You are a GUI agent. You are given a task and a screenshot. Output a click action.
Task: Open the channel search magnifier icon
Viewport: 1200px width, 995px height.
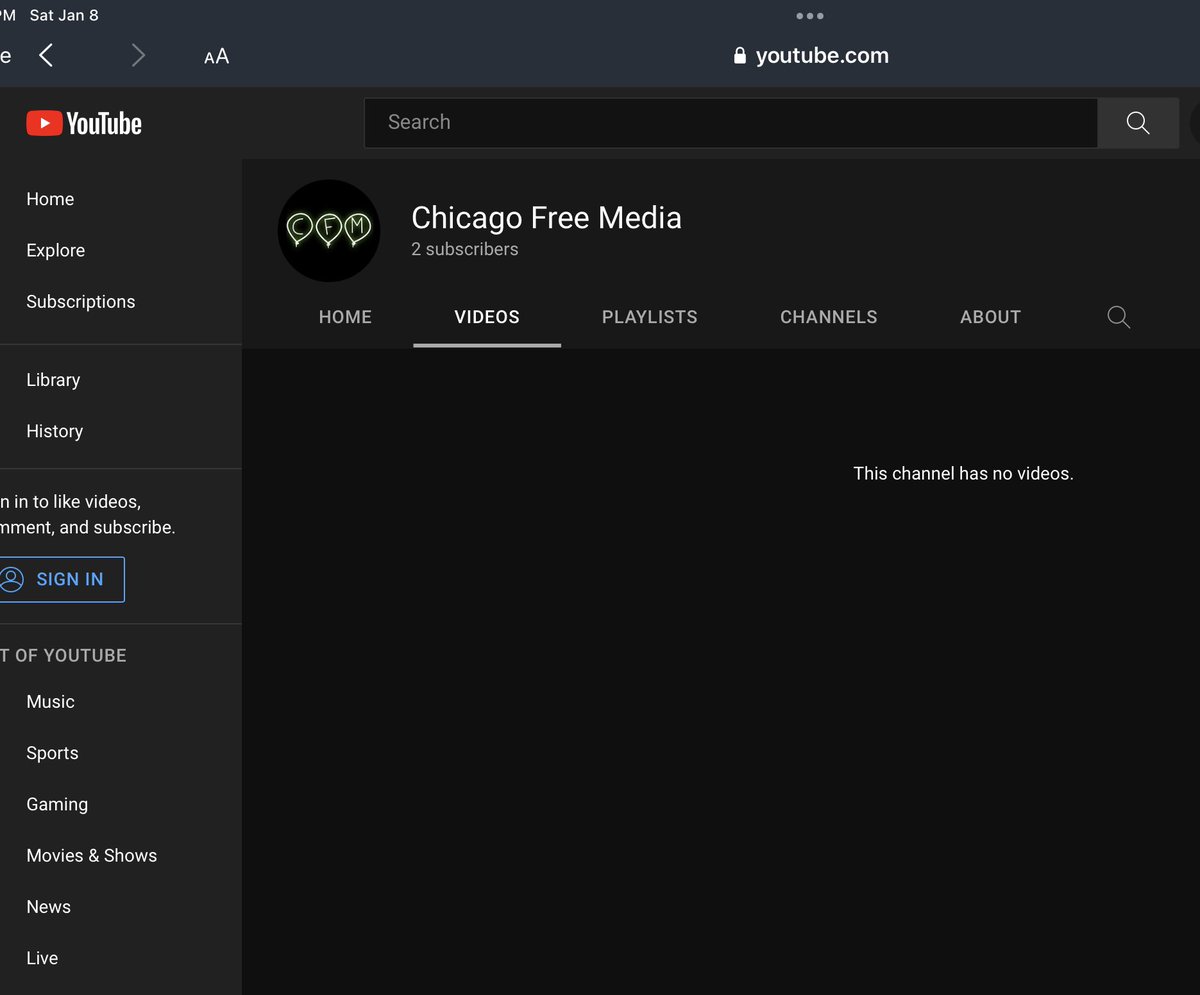coord(1119,317)
